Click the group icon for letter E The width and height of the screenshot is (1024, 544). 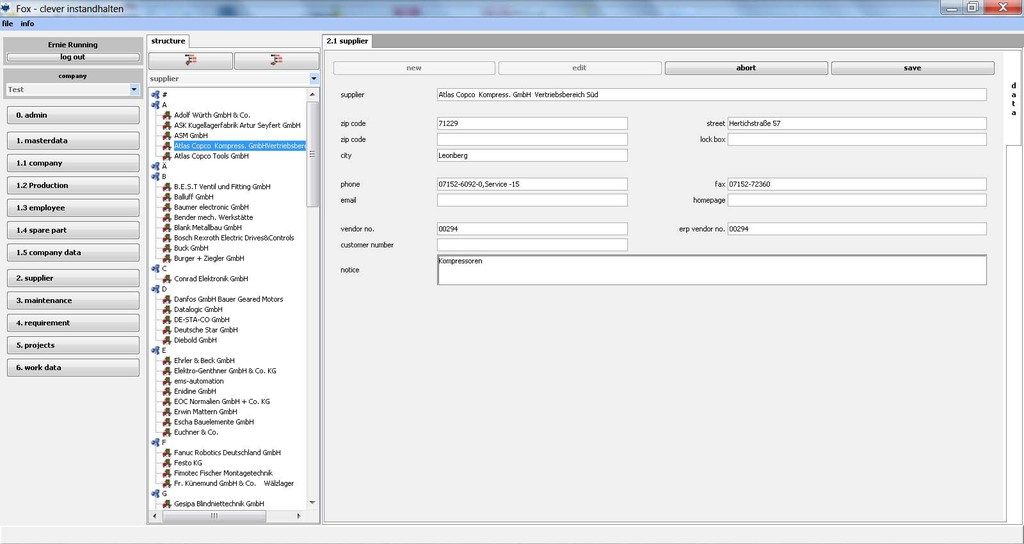pos(155,350)
